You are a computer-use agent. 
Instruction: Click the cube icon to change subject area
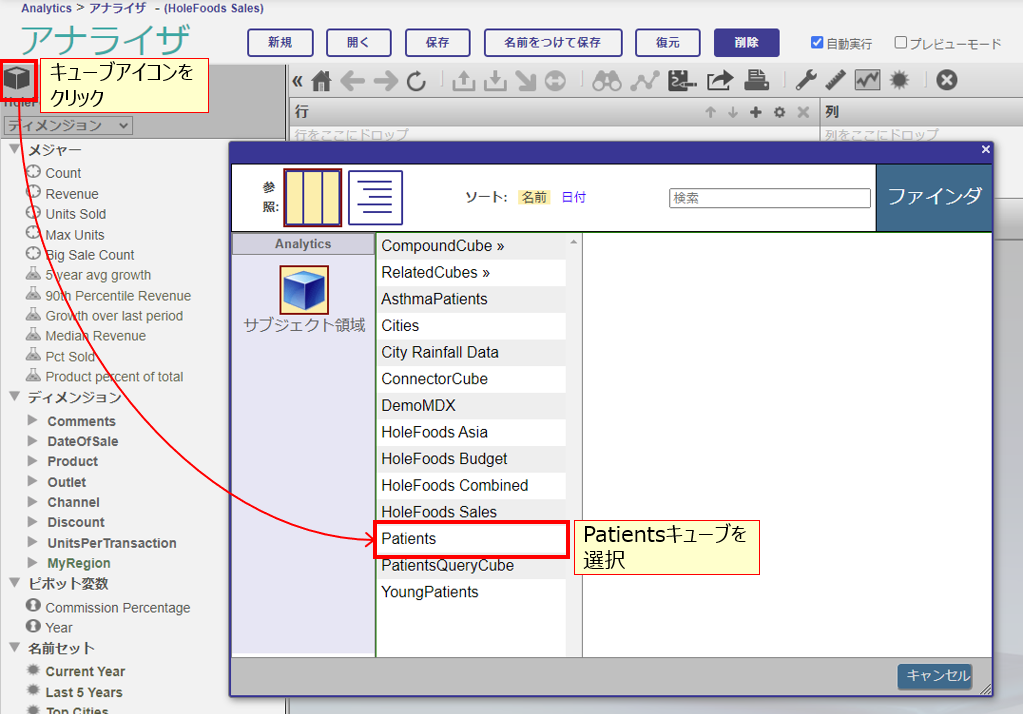point(17,80)
